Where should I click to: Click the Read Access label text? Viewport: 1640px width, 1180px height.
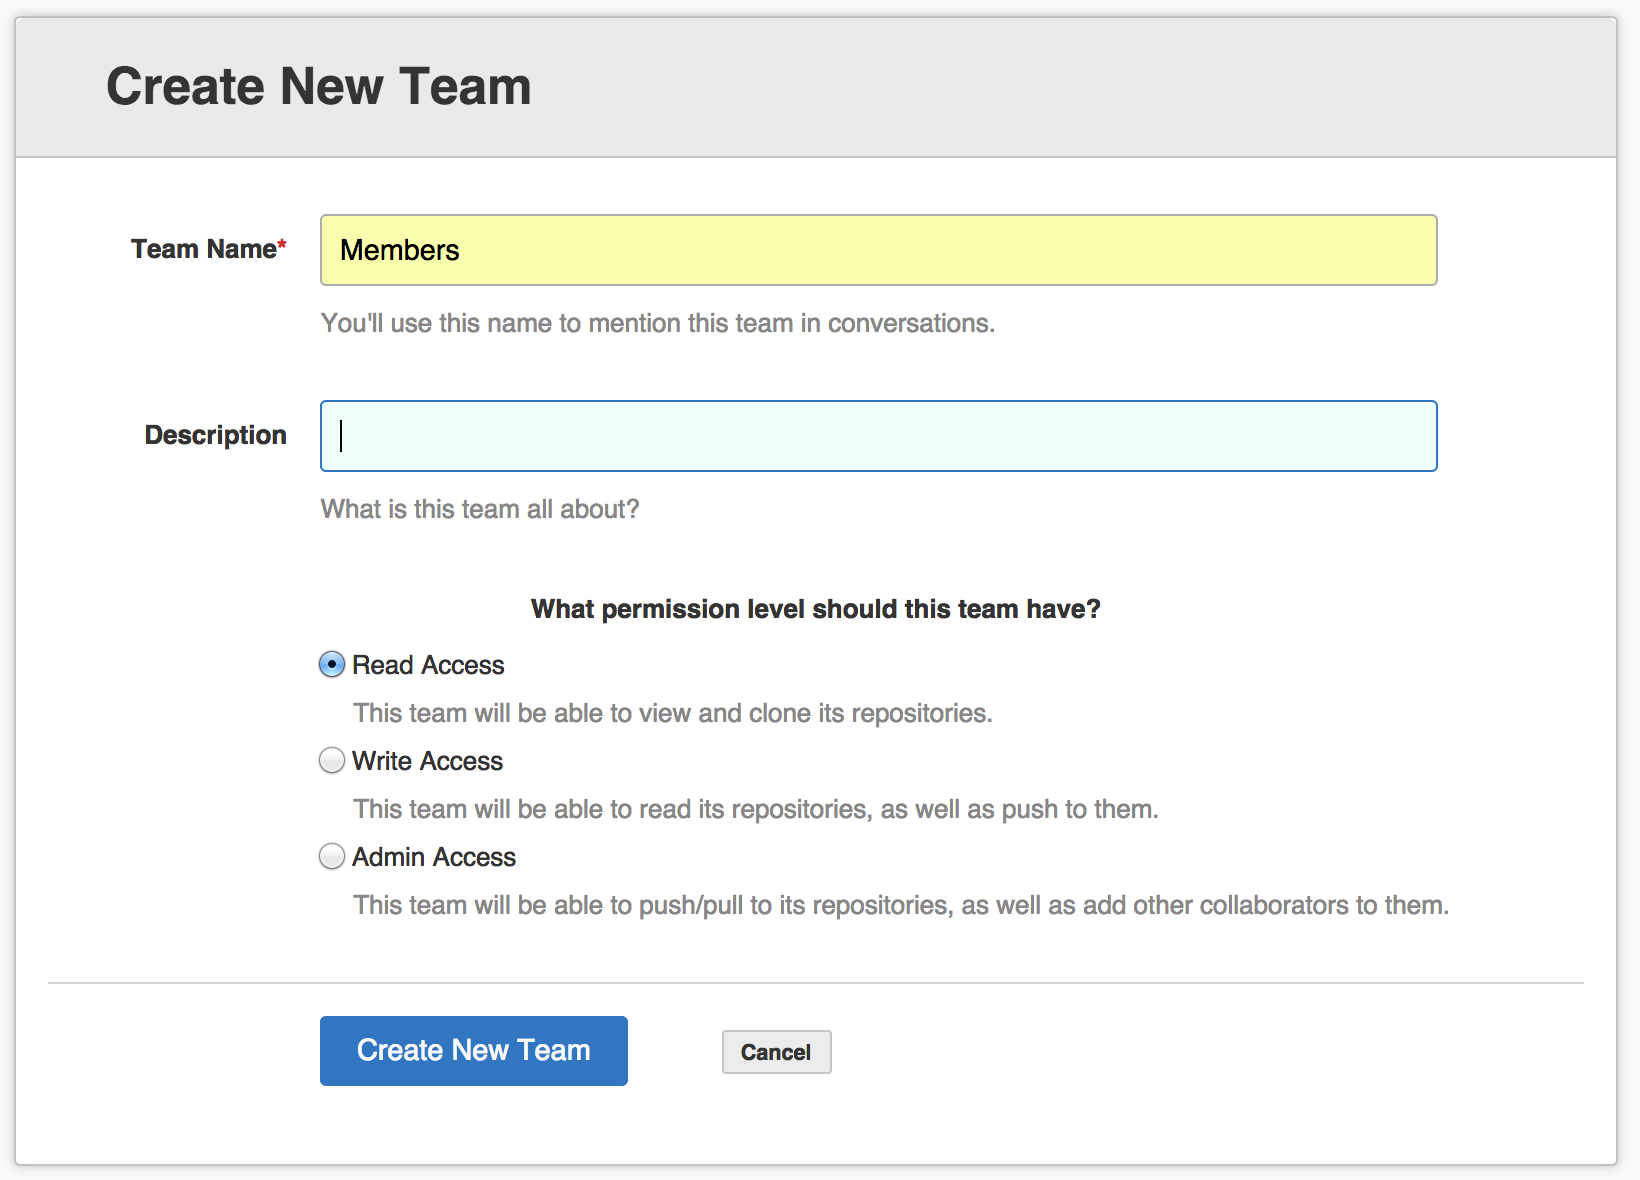428,665
